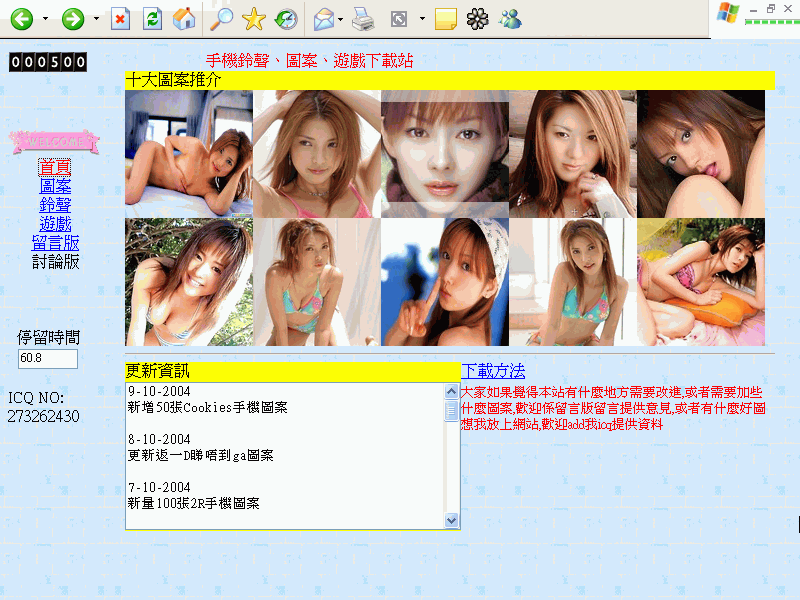The height and width of the screenshot is (600, 800).
Task: Click the 停留時間 input field showing 60.8
Action: click(x=48, y=359)
